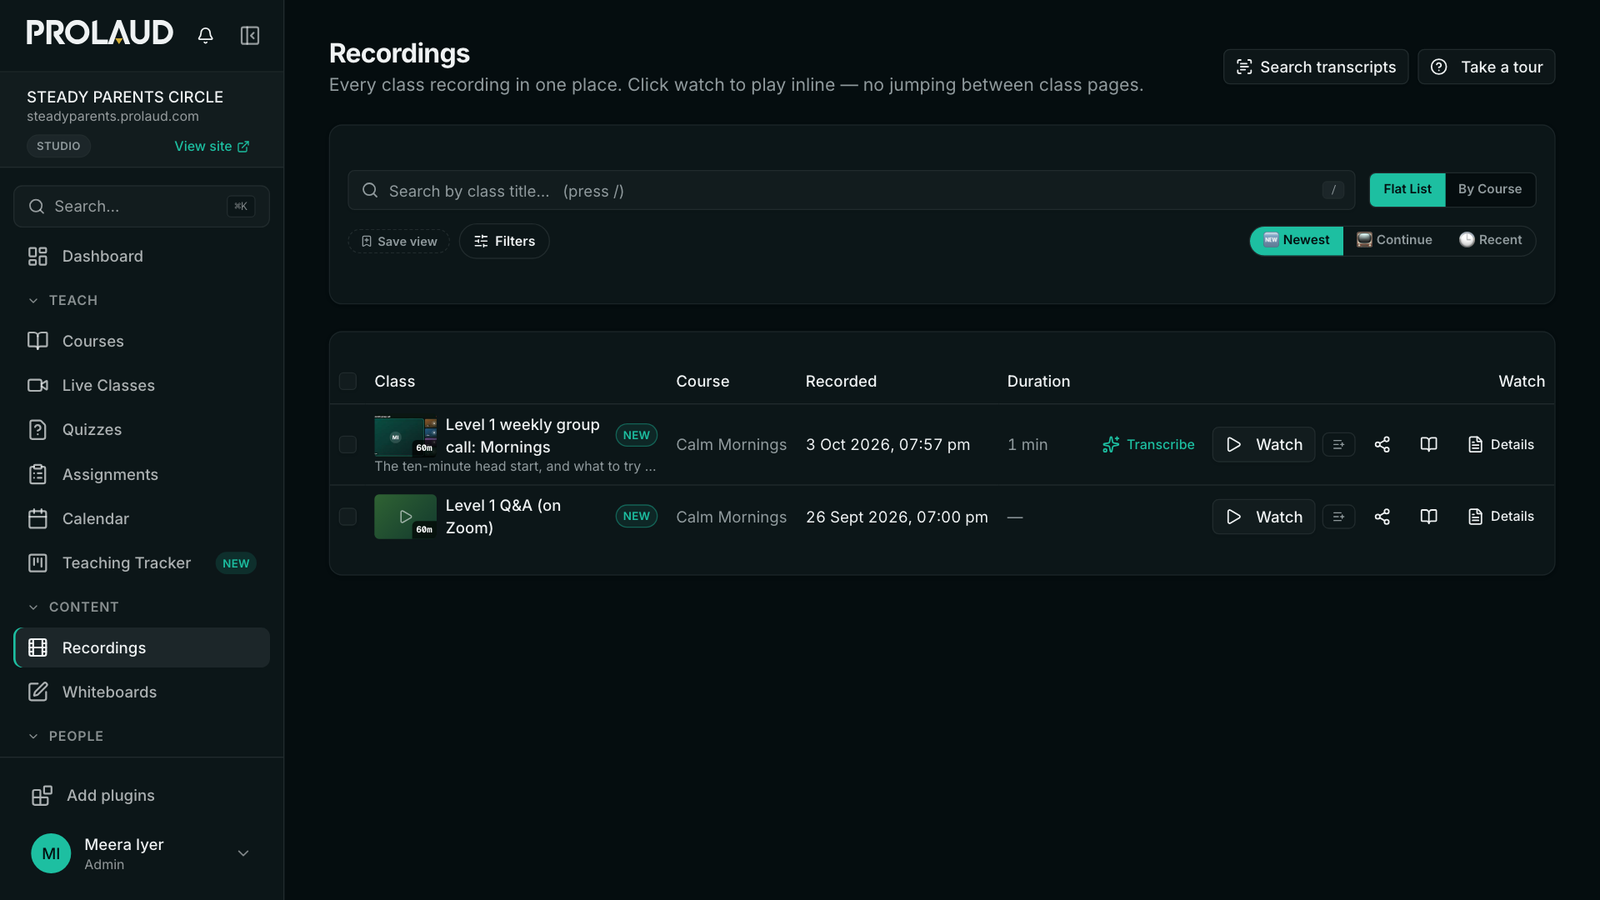Collapse the CONTENT section

click(72, 607)
